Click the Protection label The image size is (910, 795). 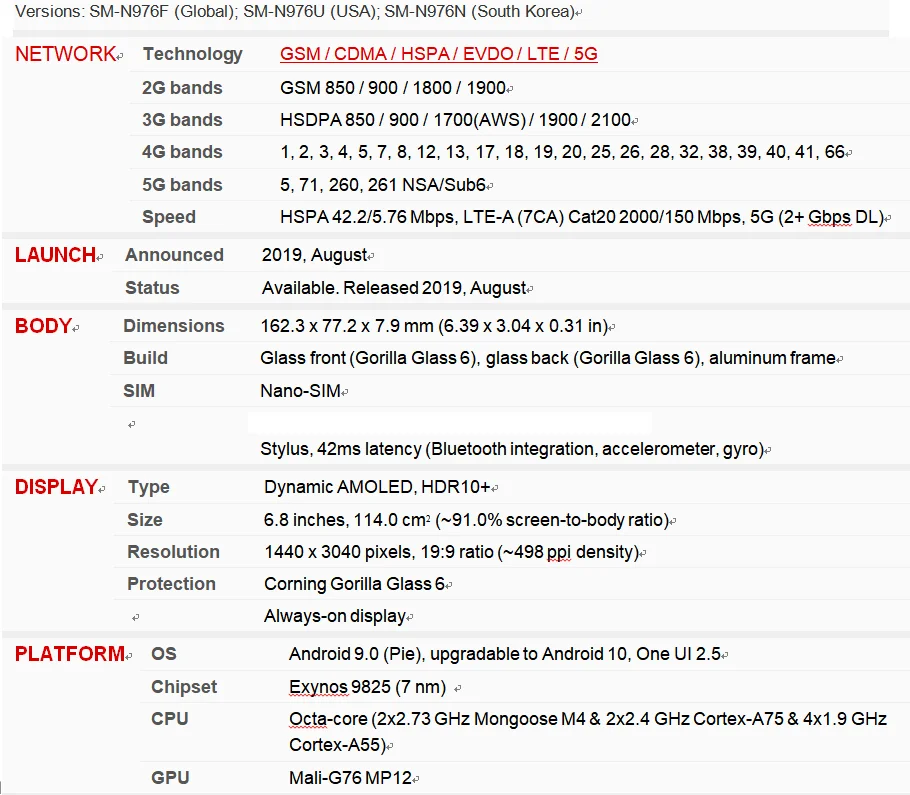pos(171,584)
